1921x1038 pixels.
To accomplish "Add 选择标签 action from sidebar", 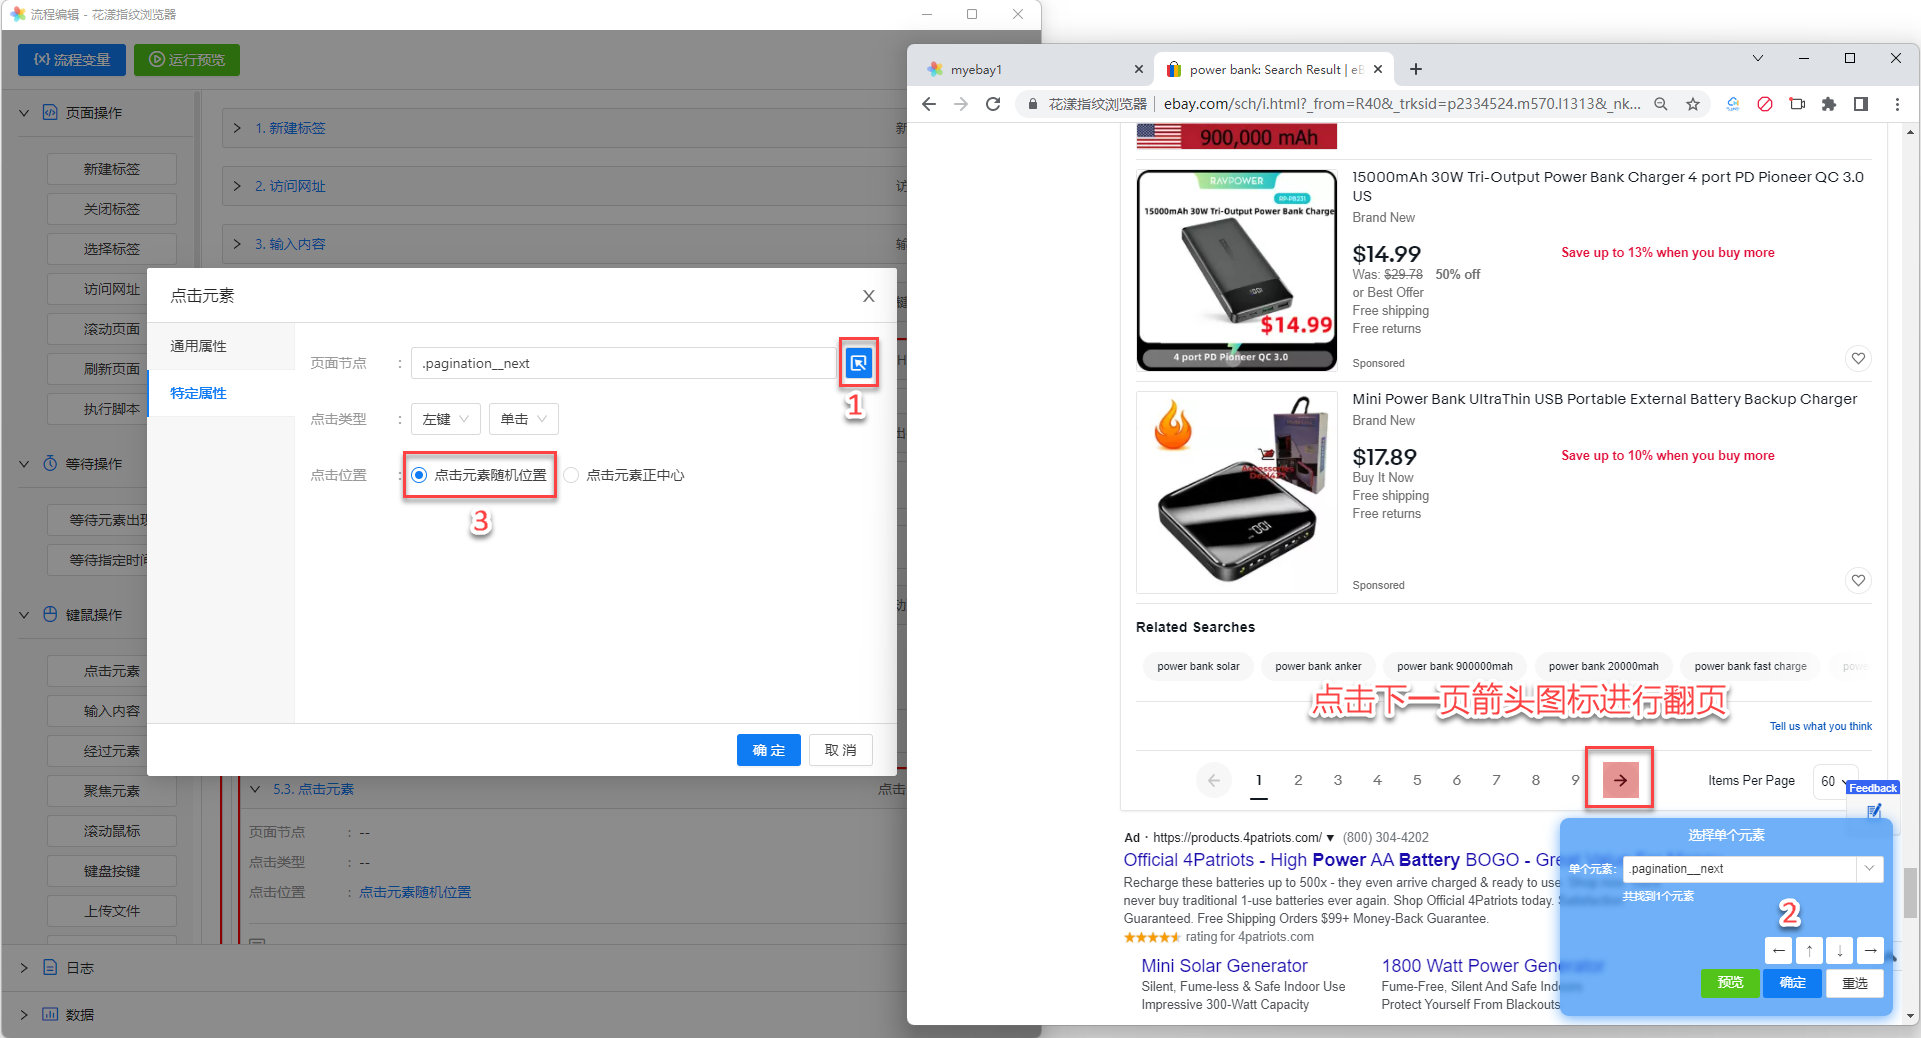I will (x=112, y=249).
